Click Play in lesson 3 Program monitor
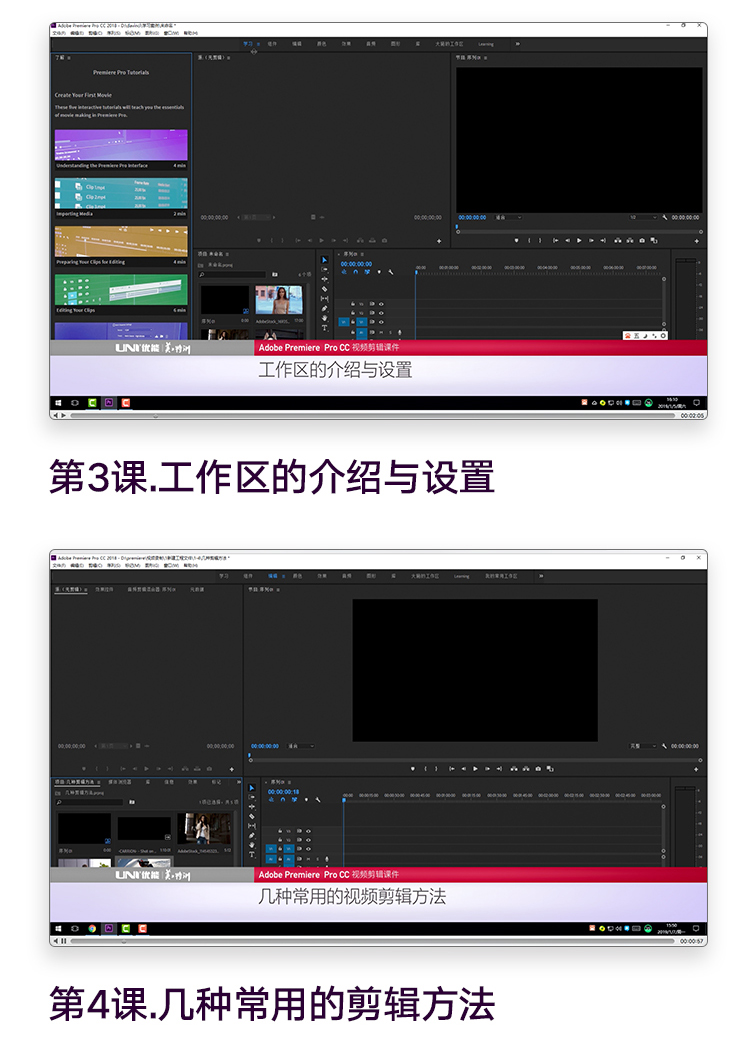The image size is (750, 1054). pos(579,240)
